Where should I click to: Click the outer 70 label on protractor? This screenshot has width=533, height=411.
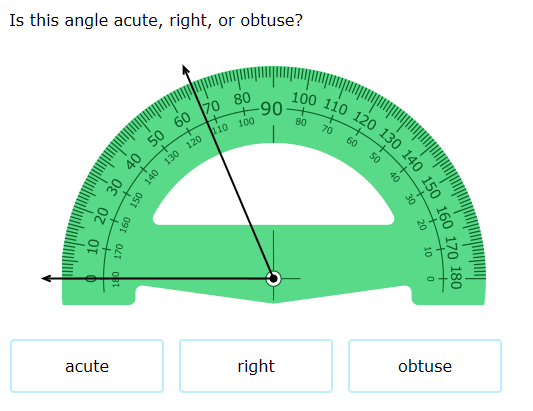[x=211, y=107]
